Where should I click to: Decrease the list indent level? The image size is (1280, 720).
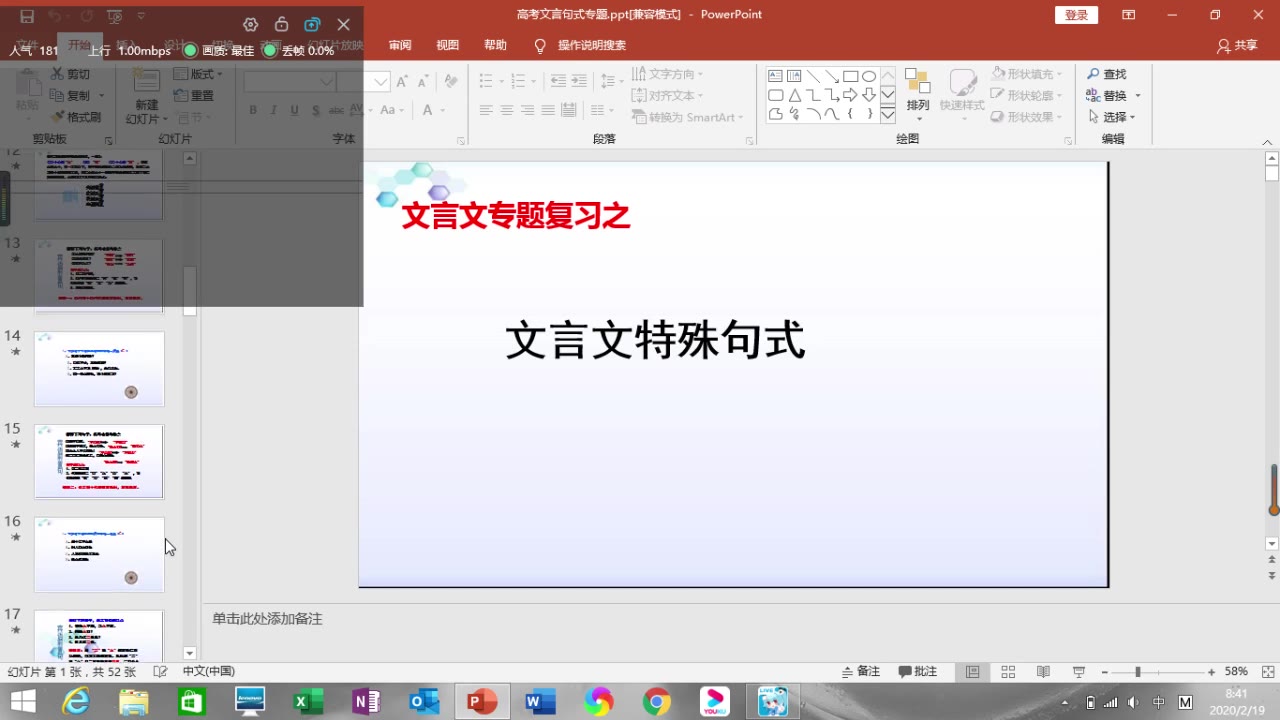[x=558, y=81]
